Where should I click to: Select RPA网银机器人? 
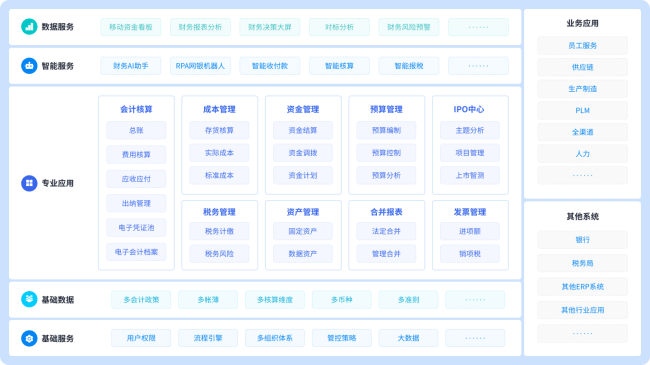point(200,66)
